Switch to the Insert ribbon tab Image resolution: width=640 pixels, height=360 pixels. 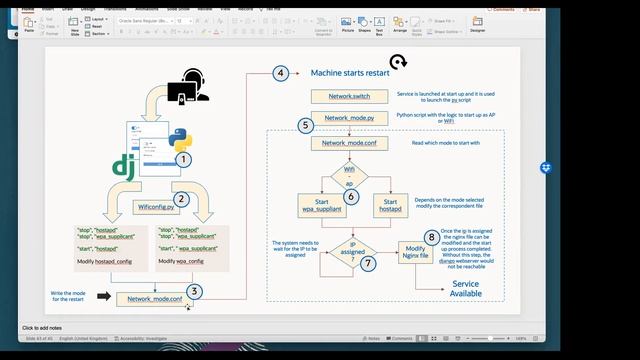pos(48,9)
